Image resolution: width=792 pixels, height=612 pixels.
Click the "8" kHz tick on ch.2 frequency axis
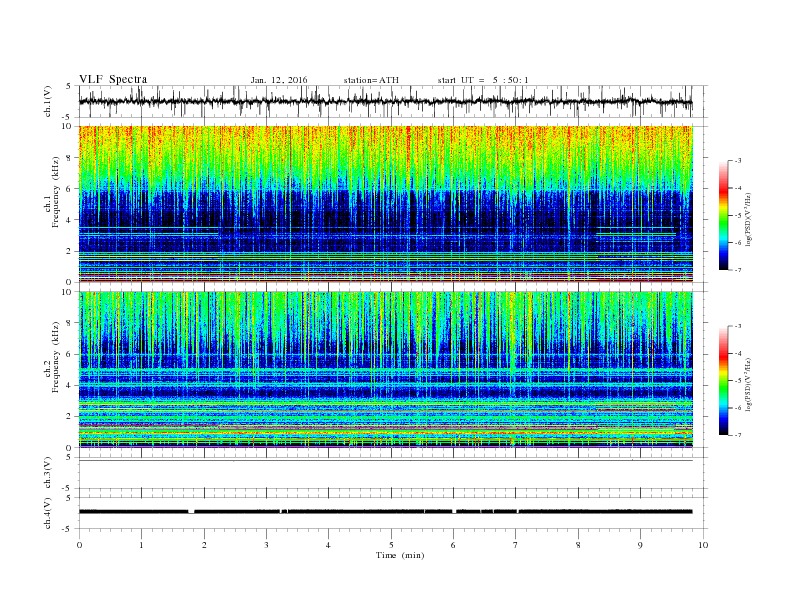(70, 323)
